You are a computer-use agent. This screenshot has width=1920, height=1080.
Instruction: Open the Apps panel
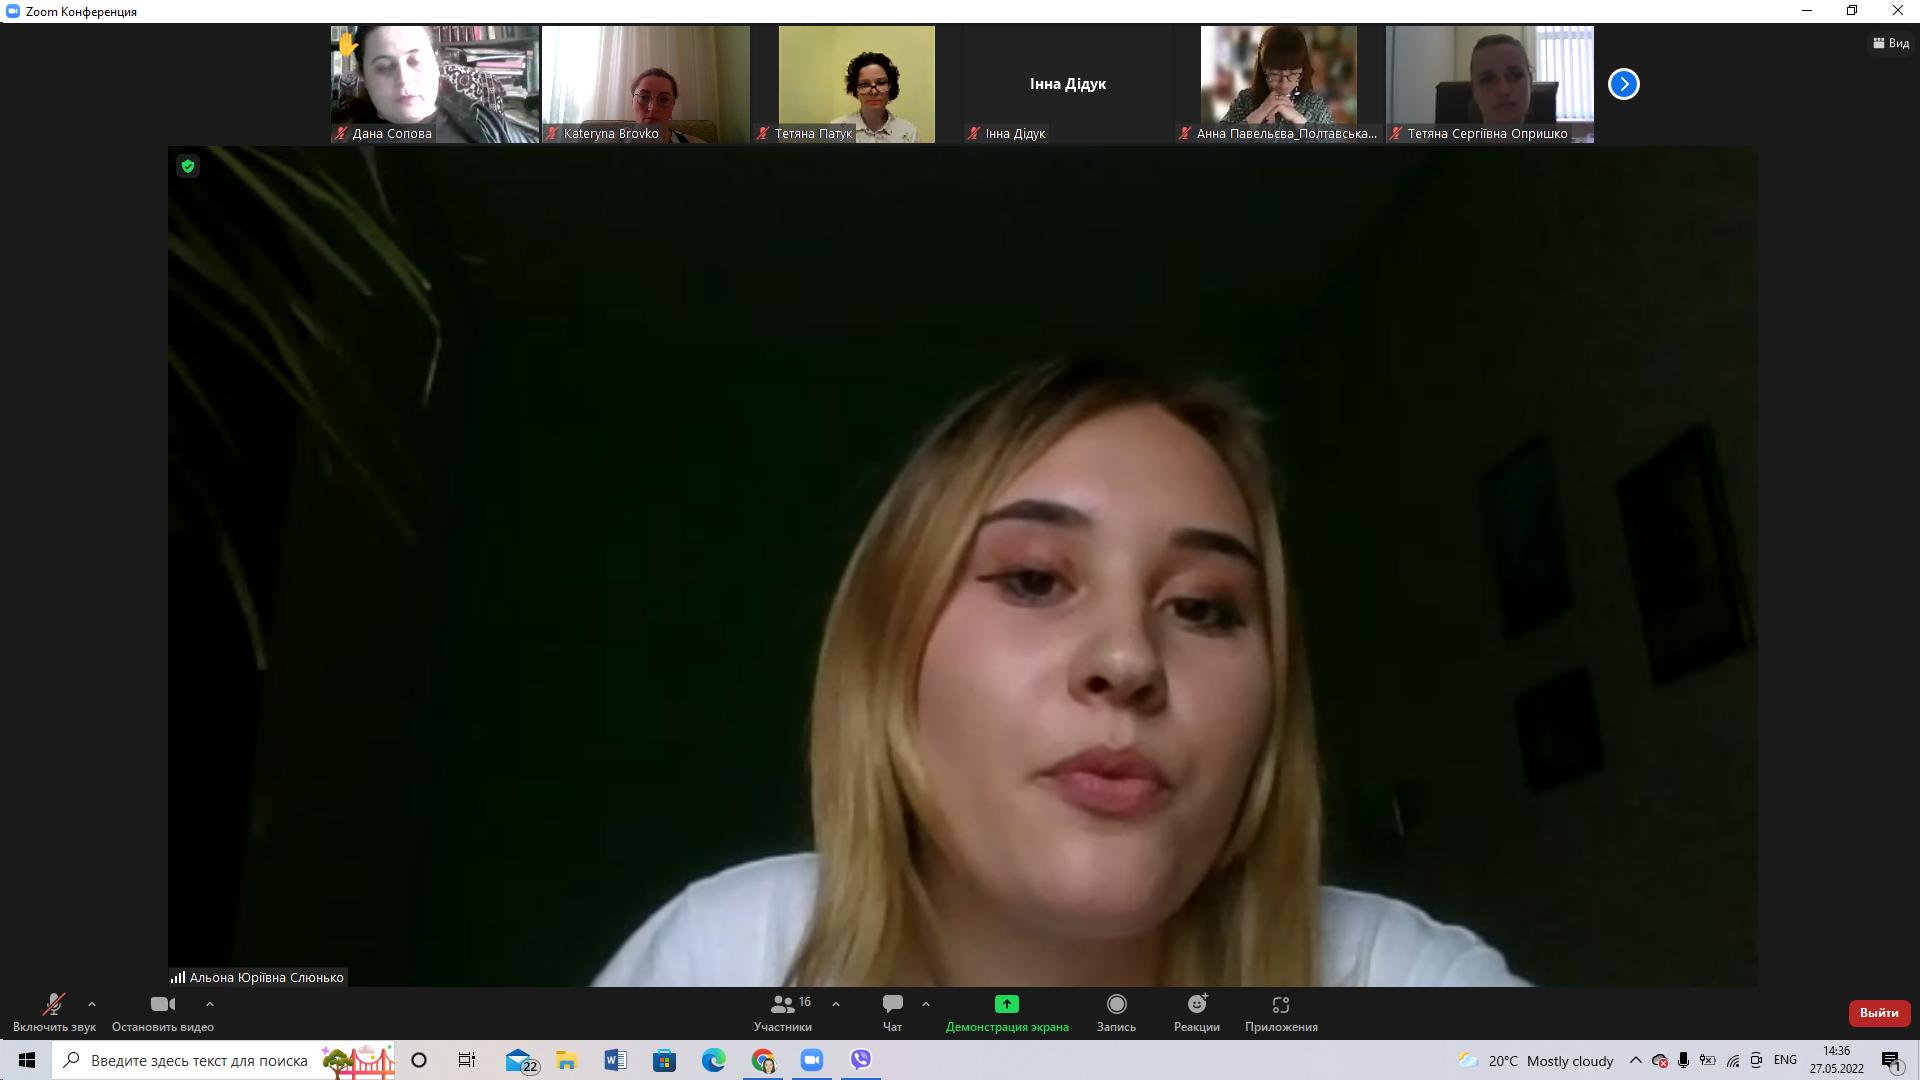(1281, 1012)
